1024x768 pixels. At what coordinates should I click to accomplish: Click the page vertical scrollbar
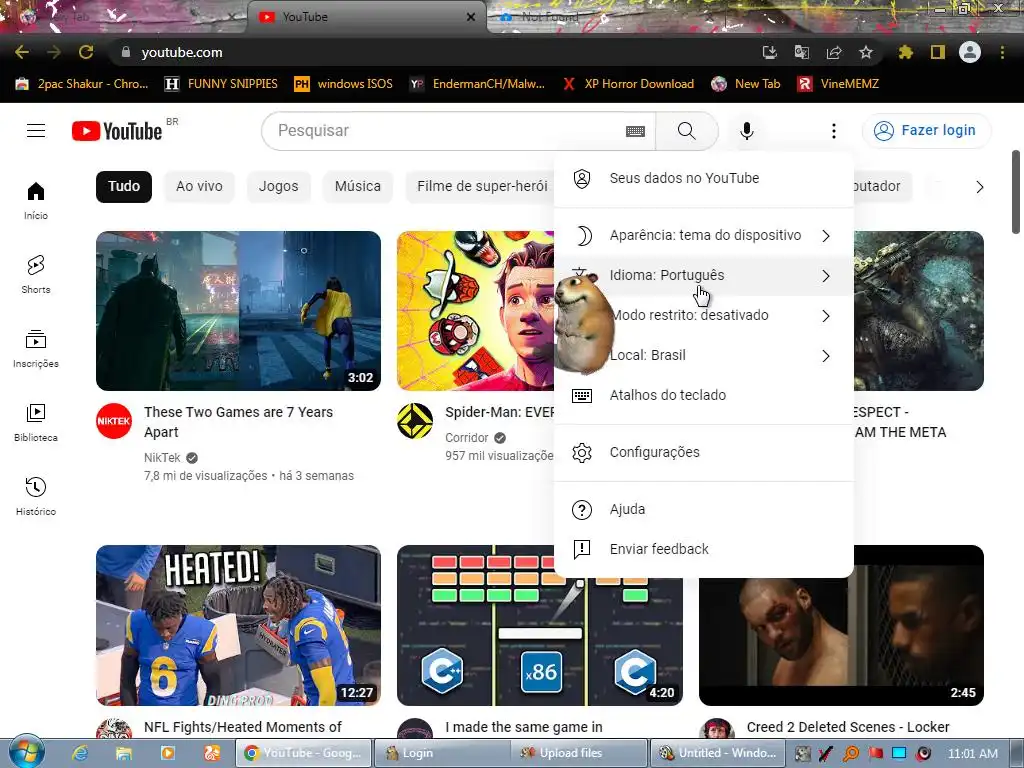1016,192
